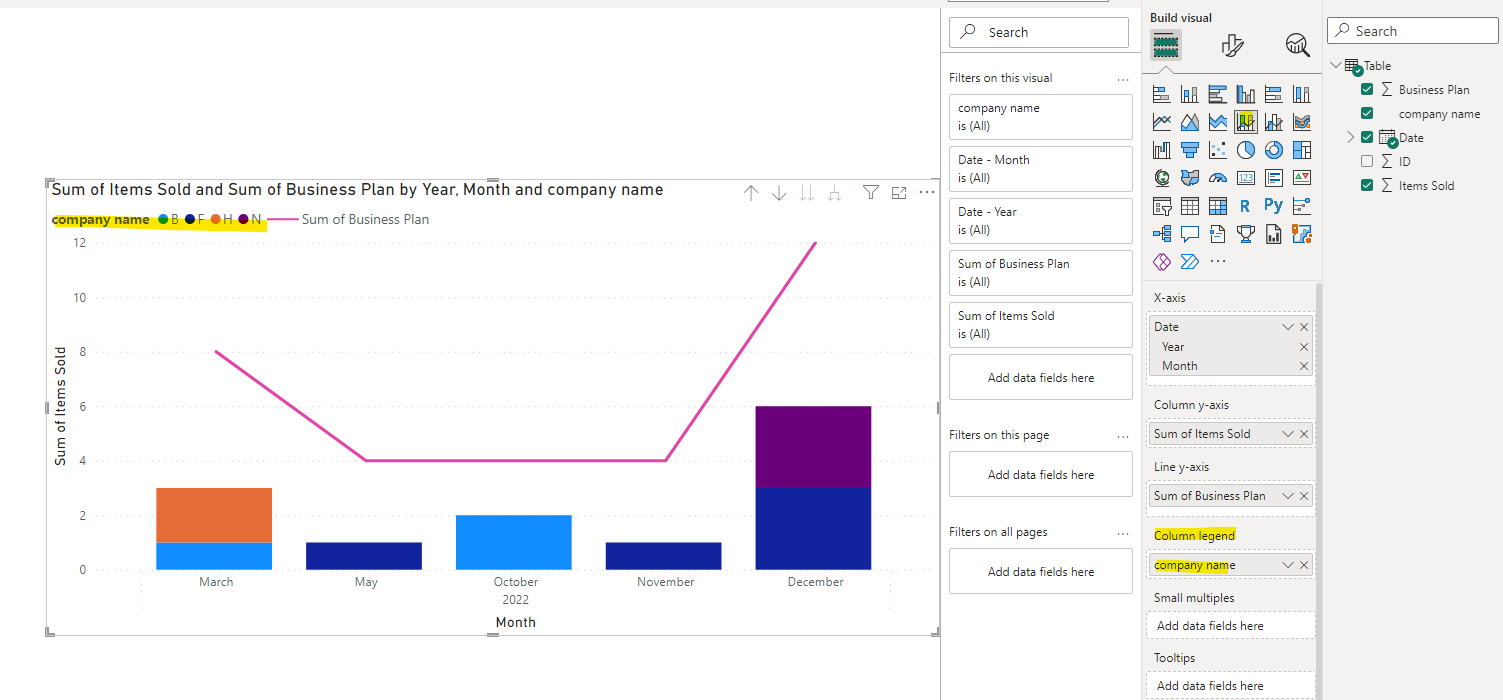
Task: Add the Q&A speech bubble visual
Action: tap(1190, 234)
